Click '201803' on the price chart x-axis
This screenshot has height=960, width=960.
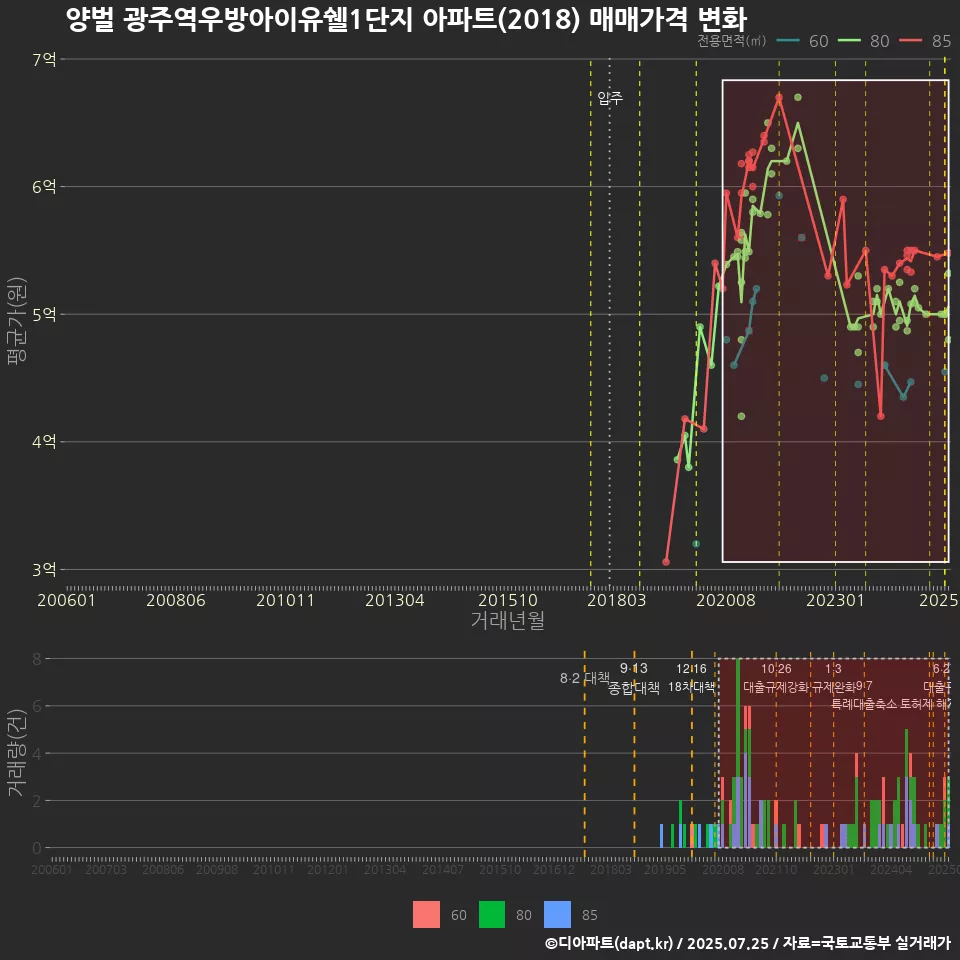point(617,600)
